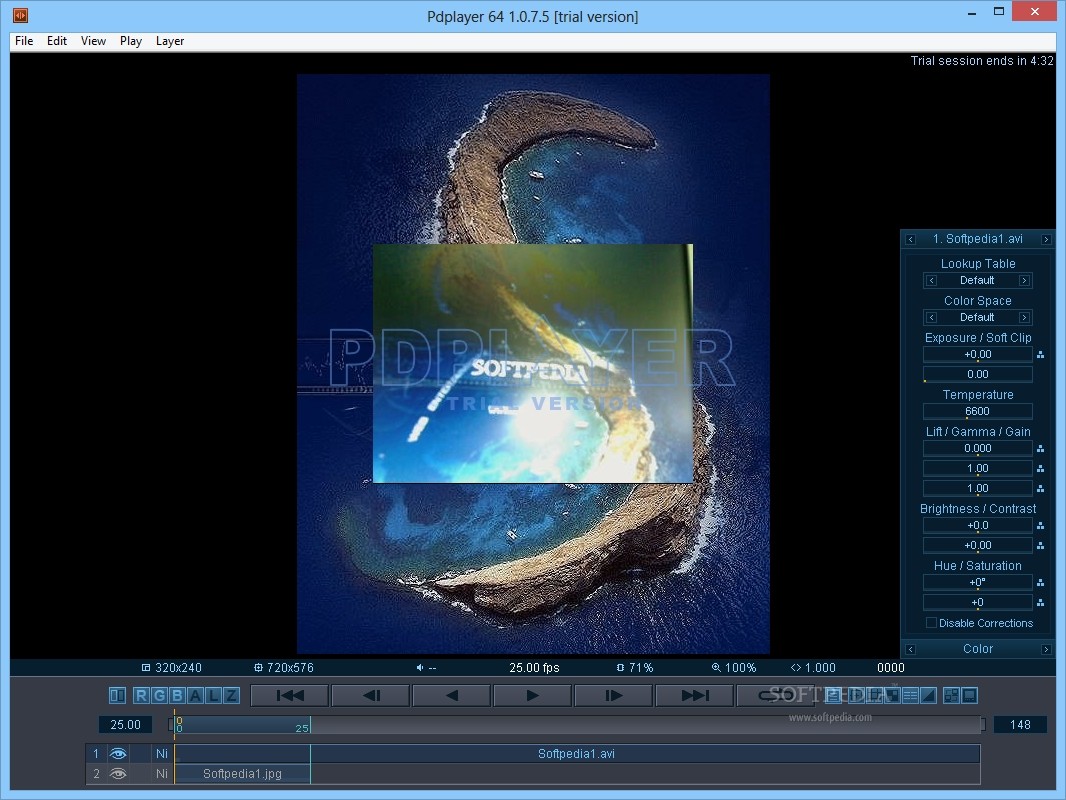Click the mosaic layout icon in the toolbar

pos(951,695)
